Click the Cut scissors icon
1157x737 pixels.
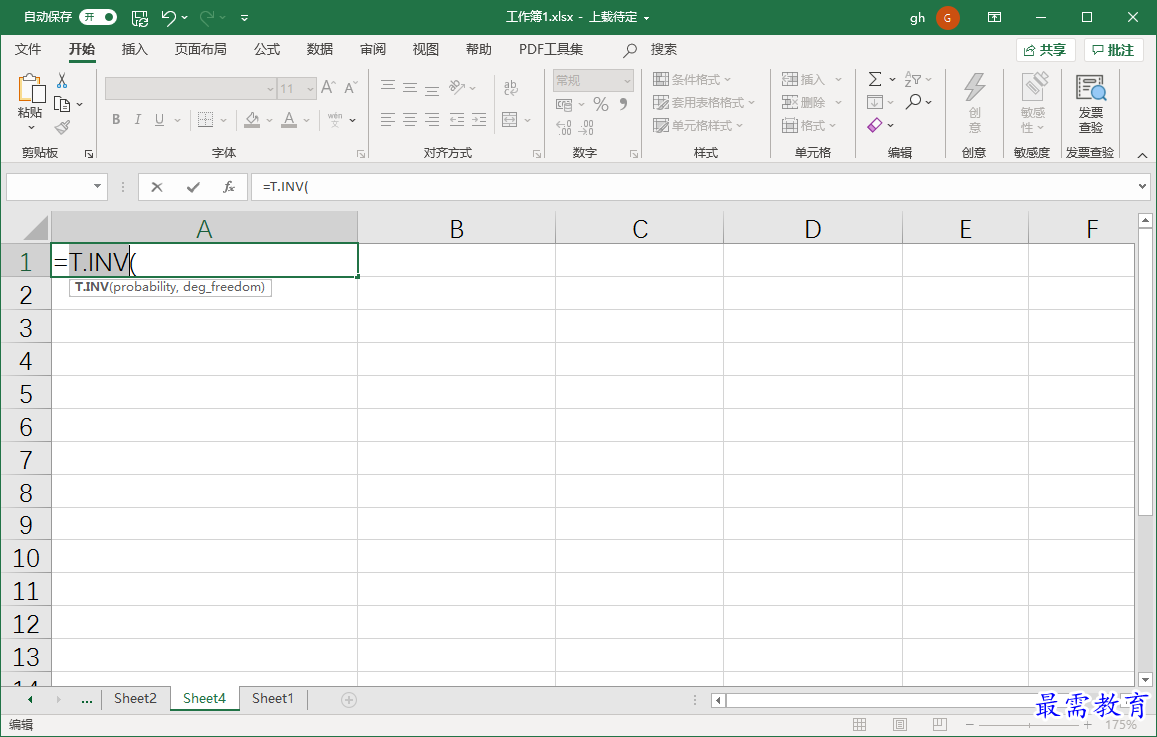click(x=62, y=80)
